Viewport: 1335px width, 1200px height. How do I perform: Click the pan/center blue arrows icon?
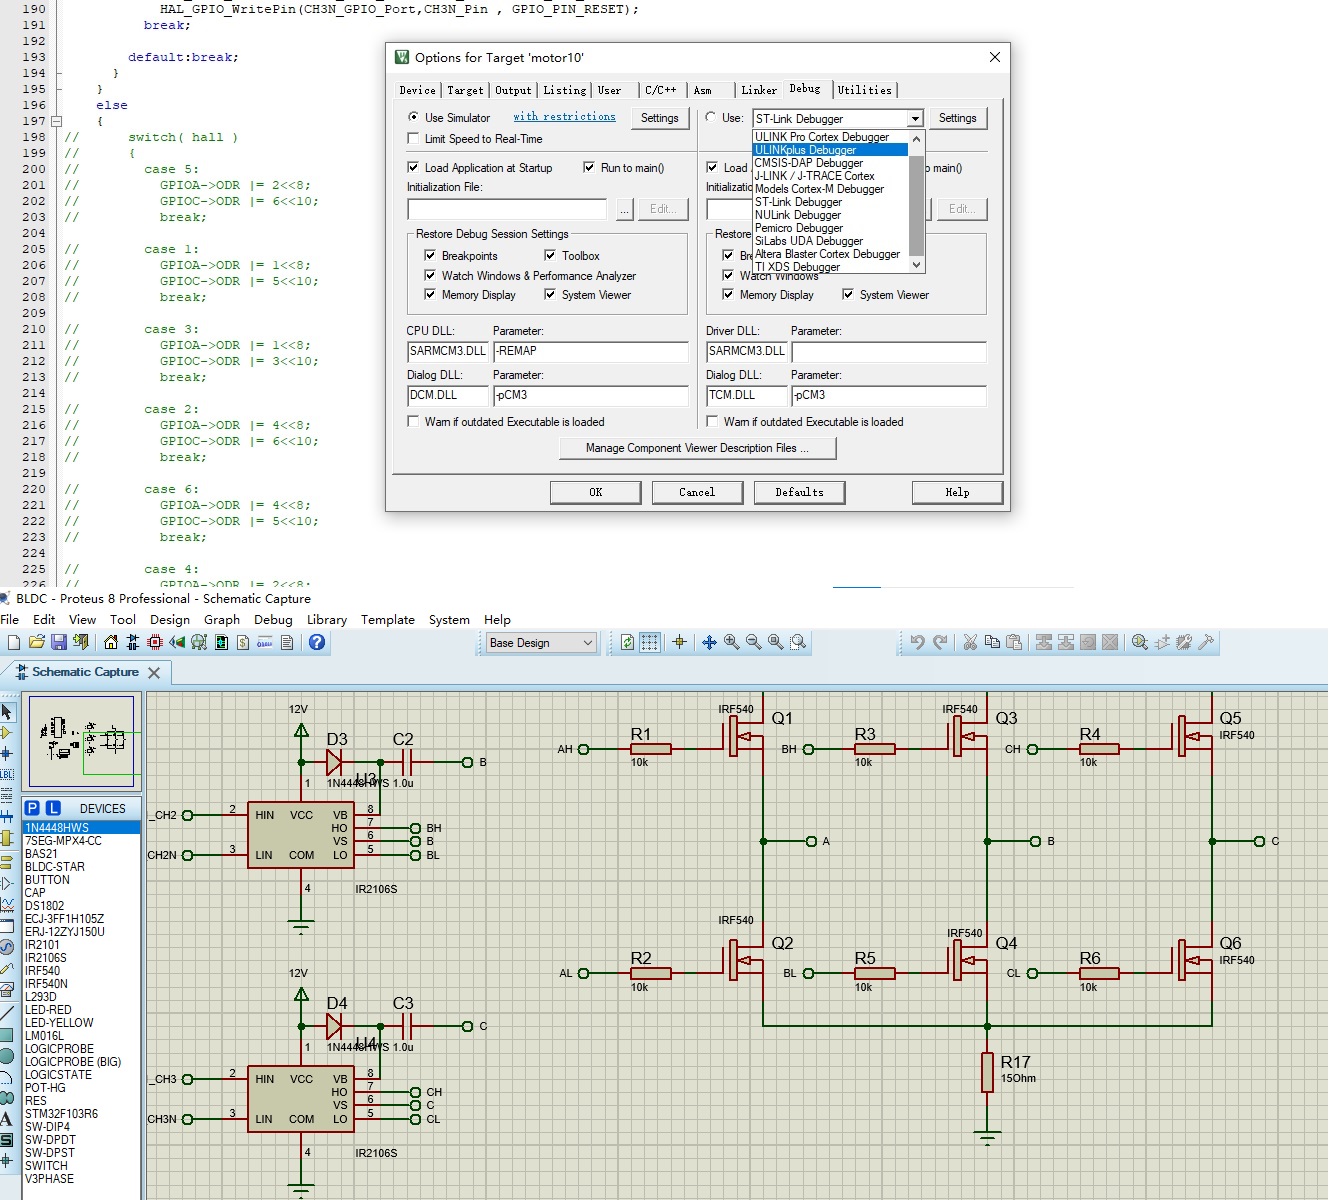pos(709,642)
